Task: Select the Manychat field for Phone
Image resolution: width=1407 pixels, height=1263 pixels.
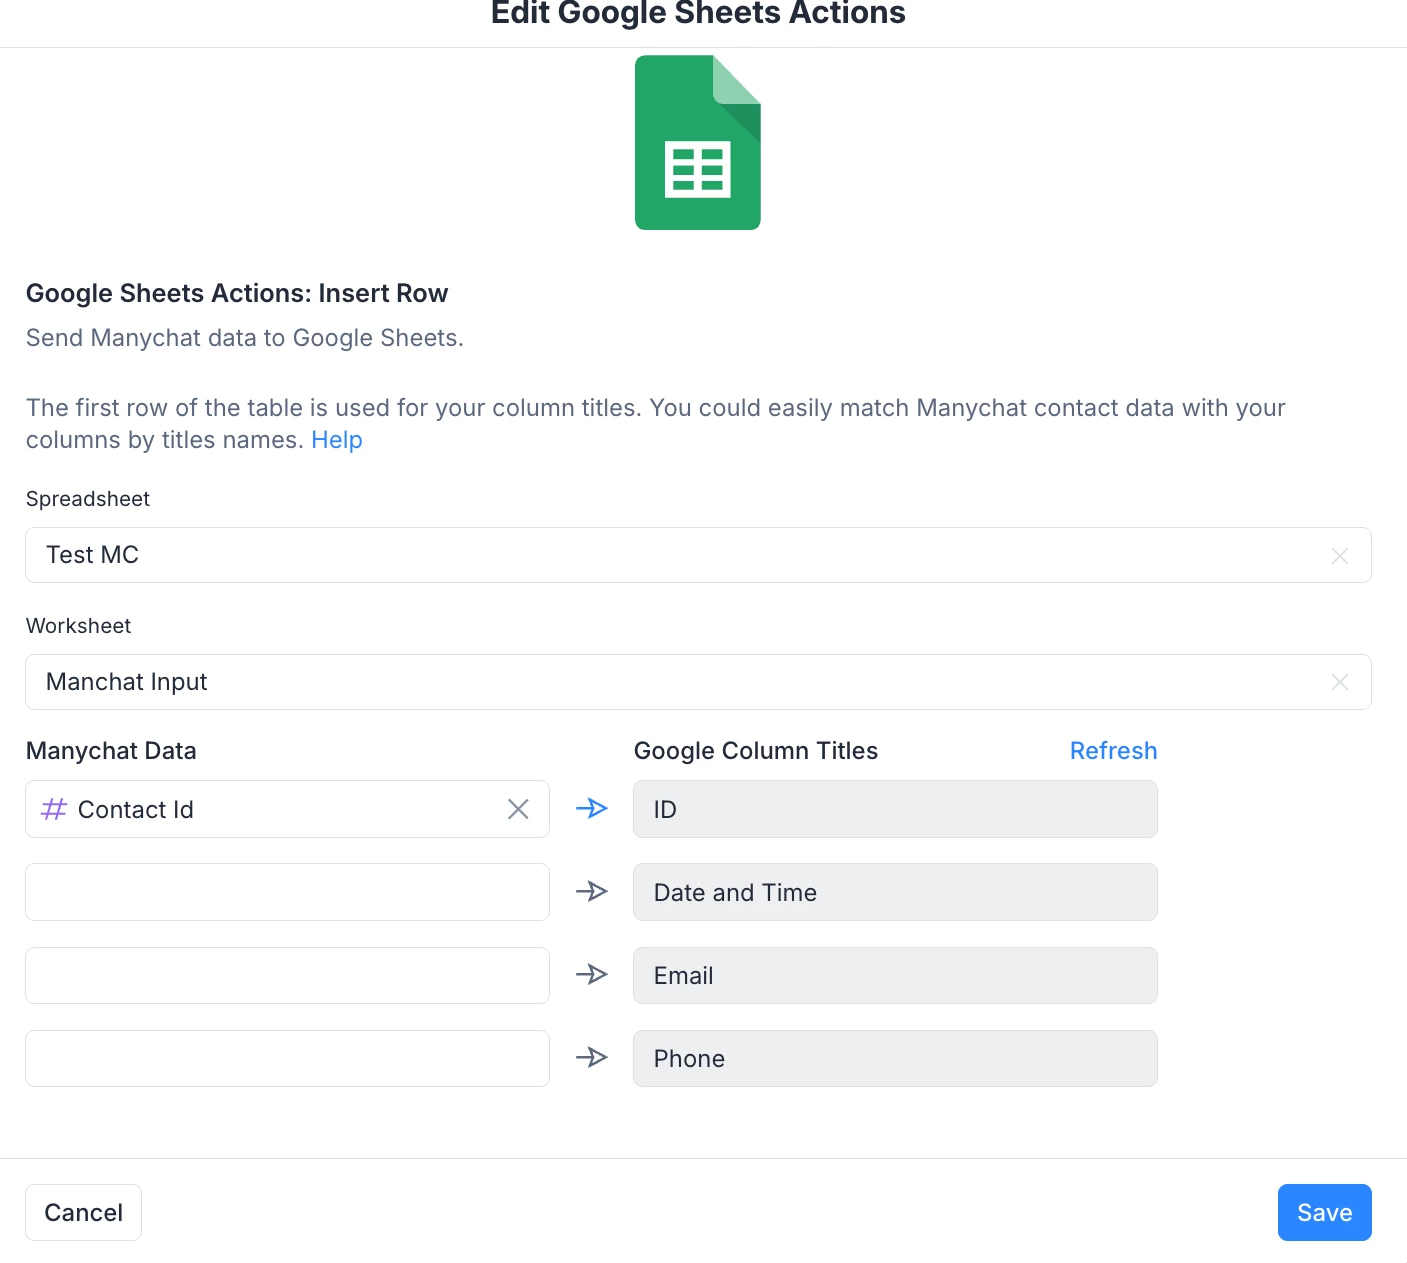Action: click(287, 1058)
